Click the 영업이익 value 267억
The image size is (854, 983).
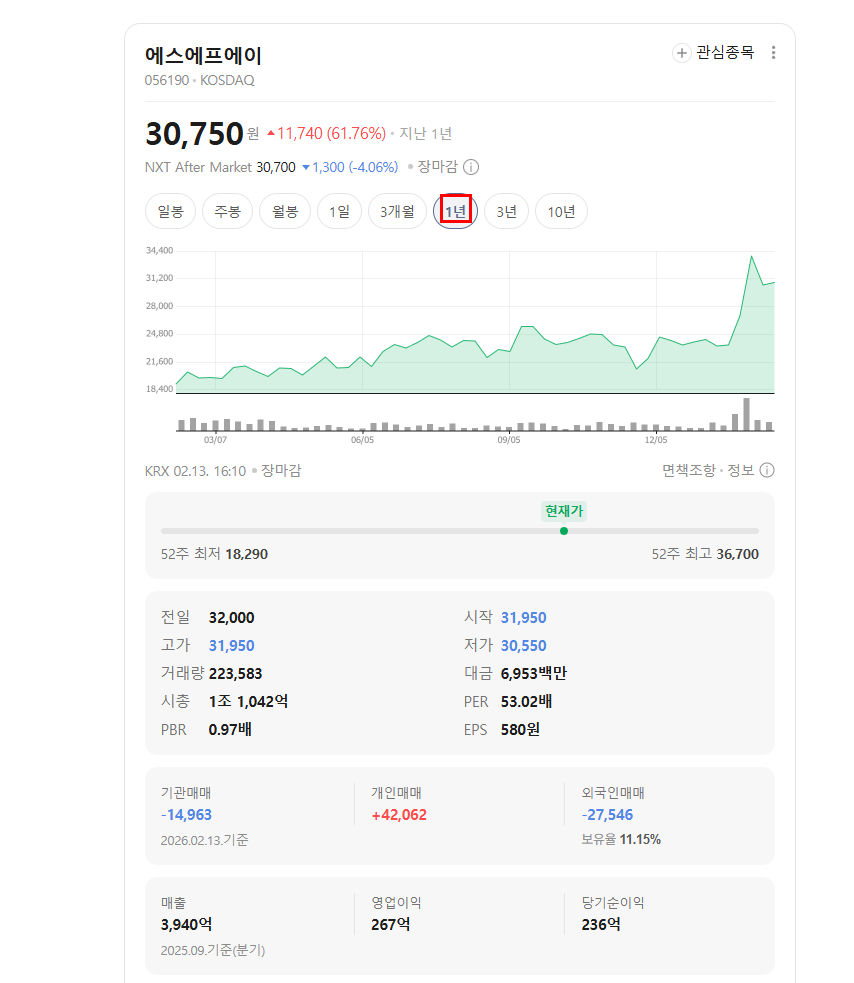click(x=391, y=925)
